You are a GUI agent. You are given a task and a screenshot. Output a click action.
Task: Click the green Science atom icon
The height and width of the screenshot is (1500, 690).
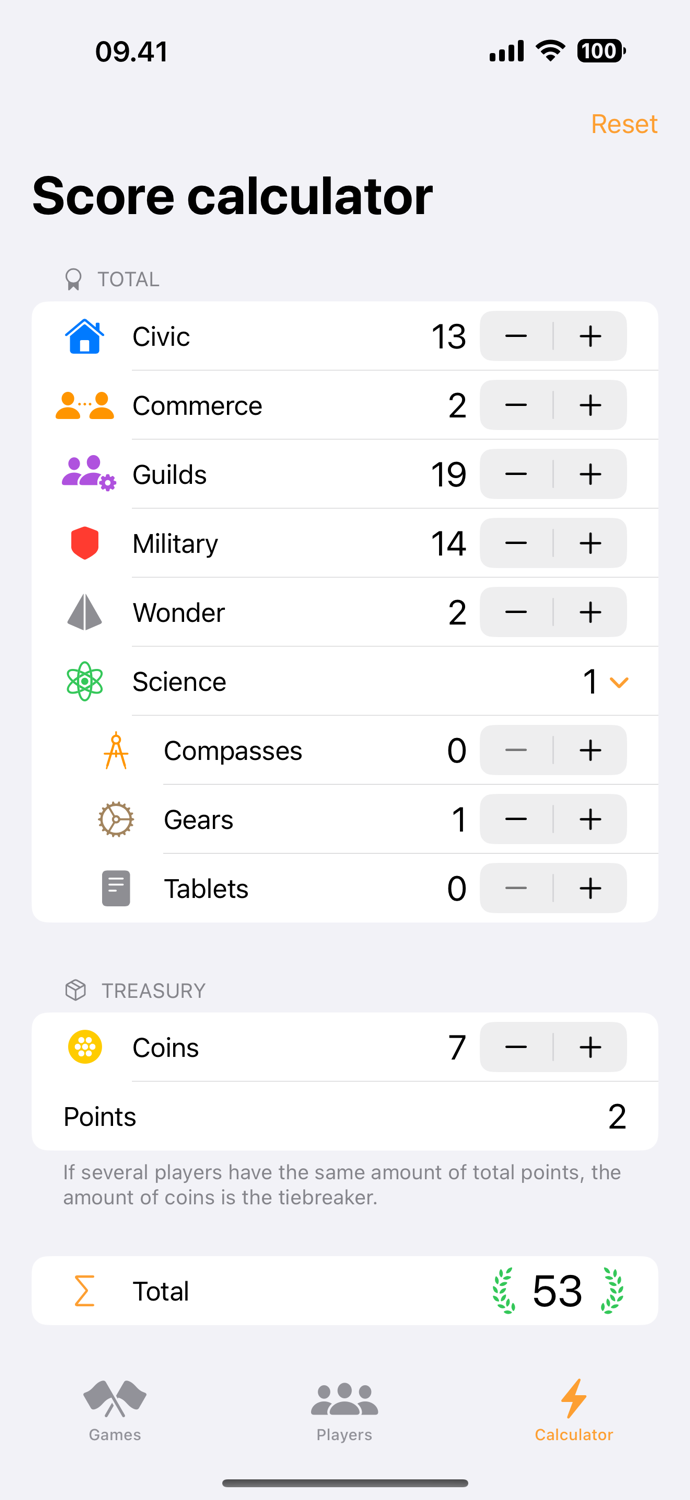(84, 681)
